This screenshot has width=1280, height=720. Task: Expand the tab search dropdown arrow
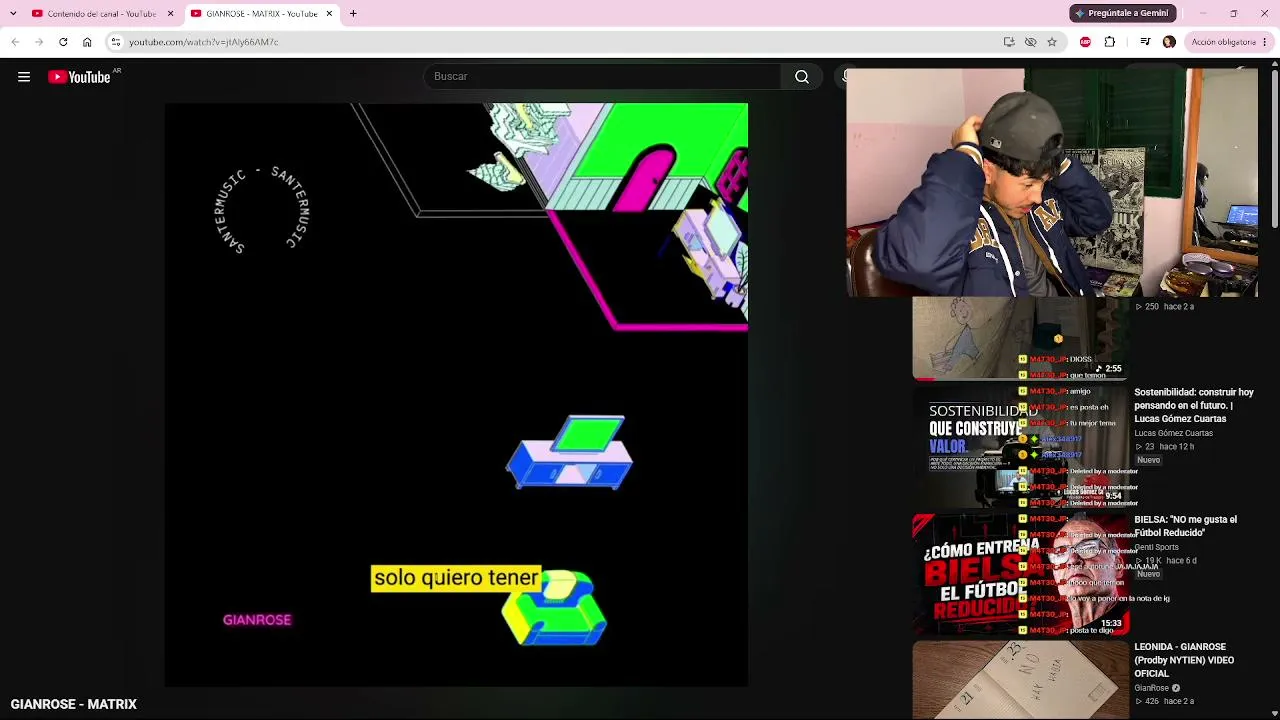pos(13,13)
